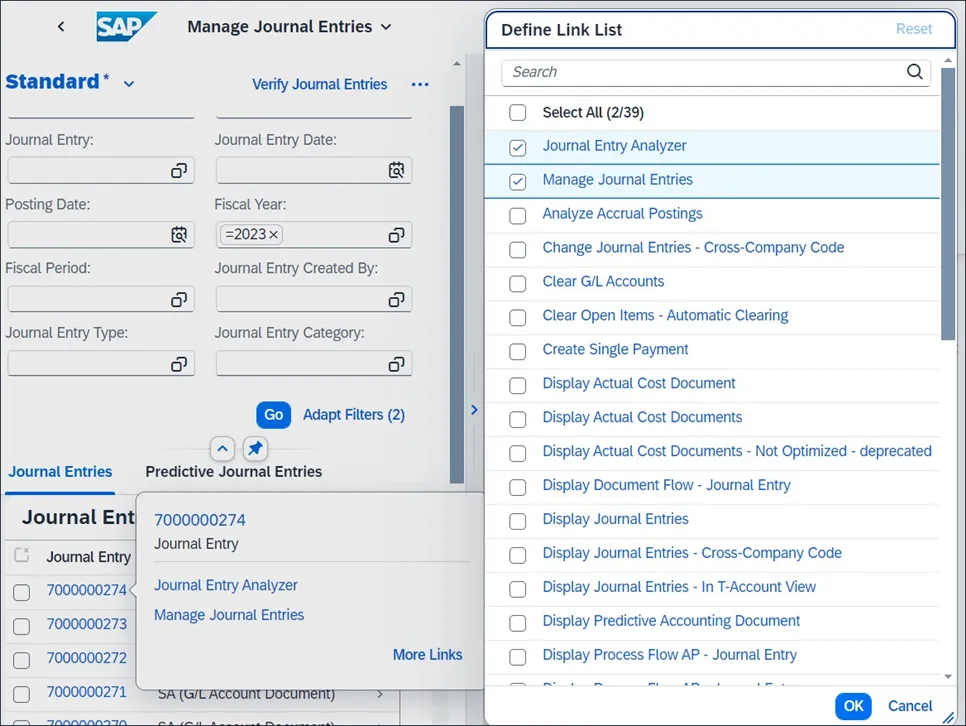Uncheck Manage Journal Entries checkbox in list
Screen dimensions: 966x726
(518, 181)
